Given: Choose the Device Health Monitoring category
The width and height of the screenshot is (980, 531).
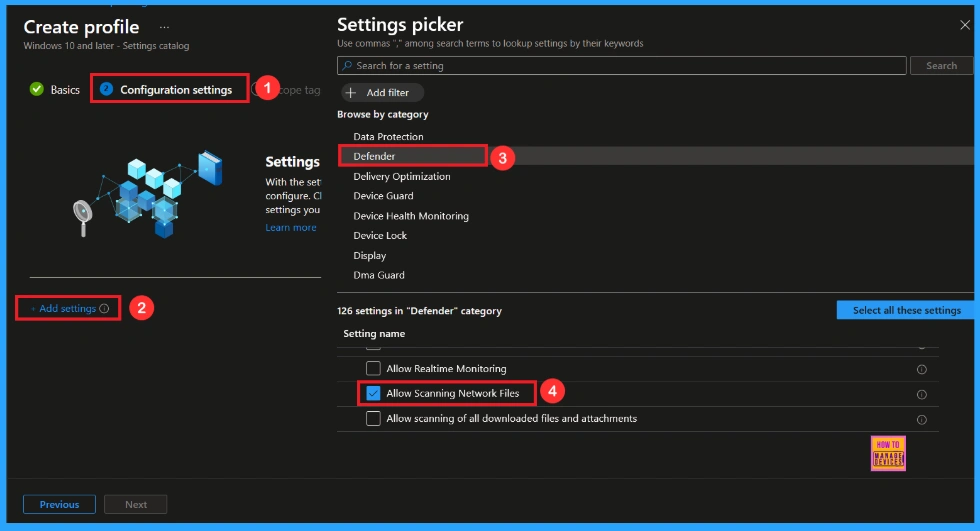Looking at the screenshot, I should point(410,216).
